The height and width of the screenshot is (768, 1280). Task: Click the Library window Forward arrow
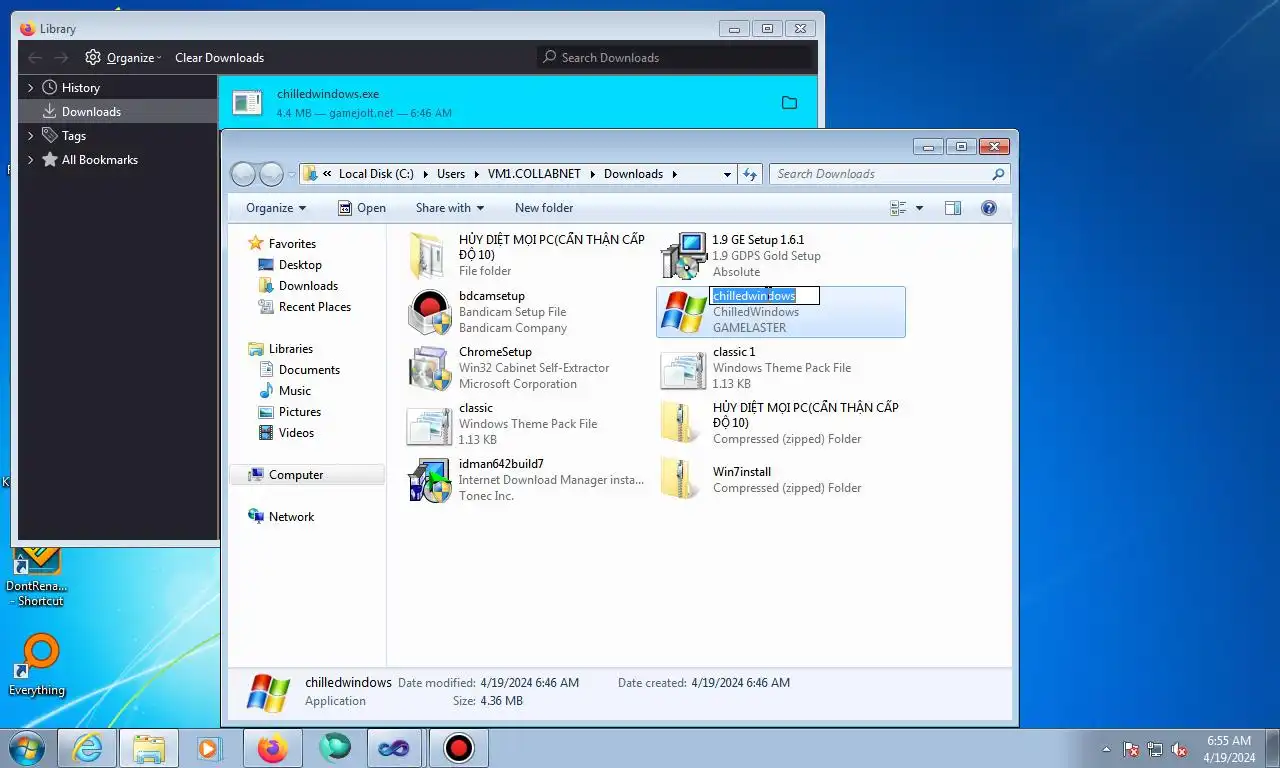pyautogui.click(x=62, y=58)
